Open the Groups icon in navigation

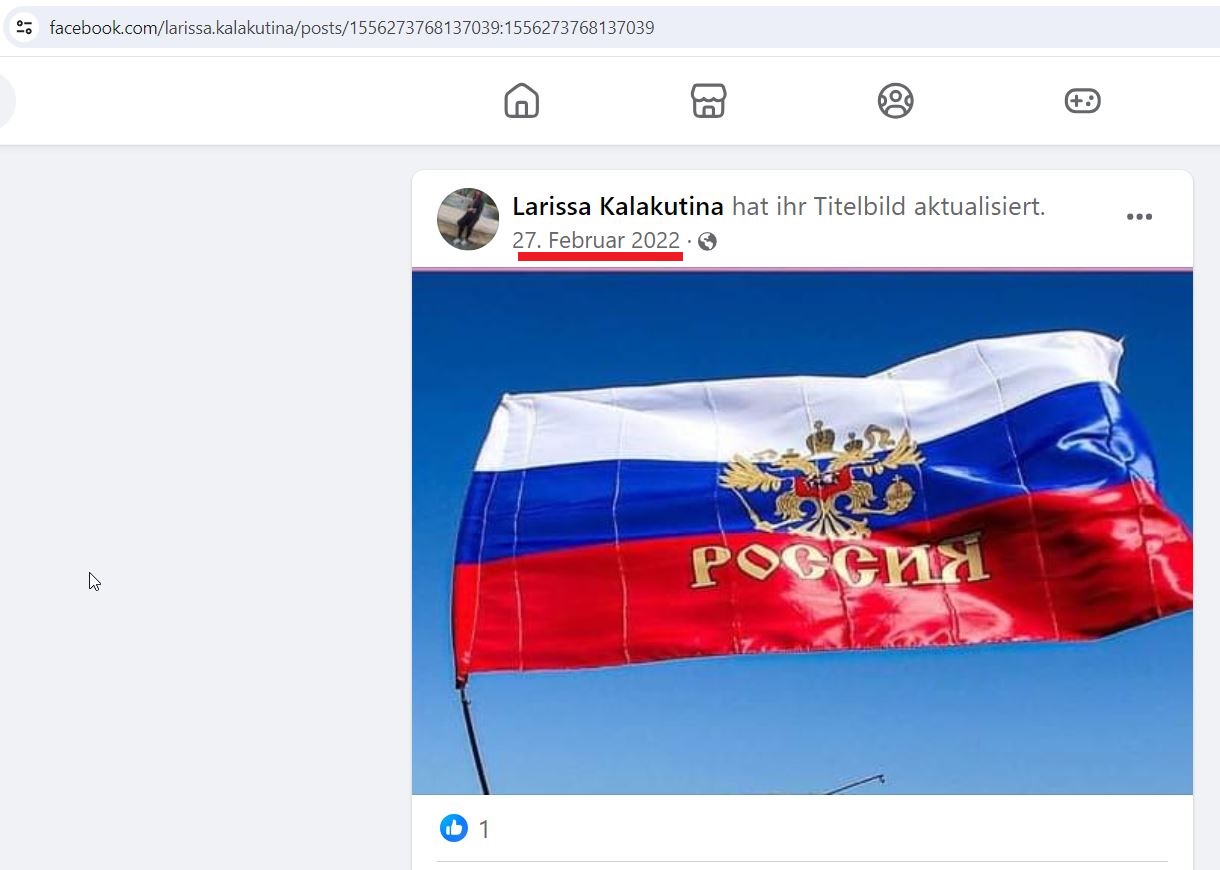tap(895, 101)
